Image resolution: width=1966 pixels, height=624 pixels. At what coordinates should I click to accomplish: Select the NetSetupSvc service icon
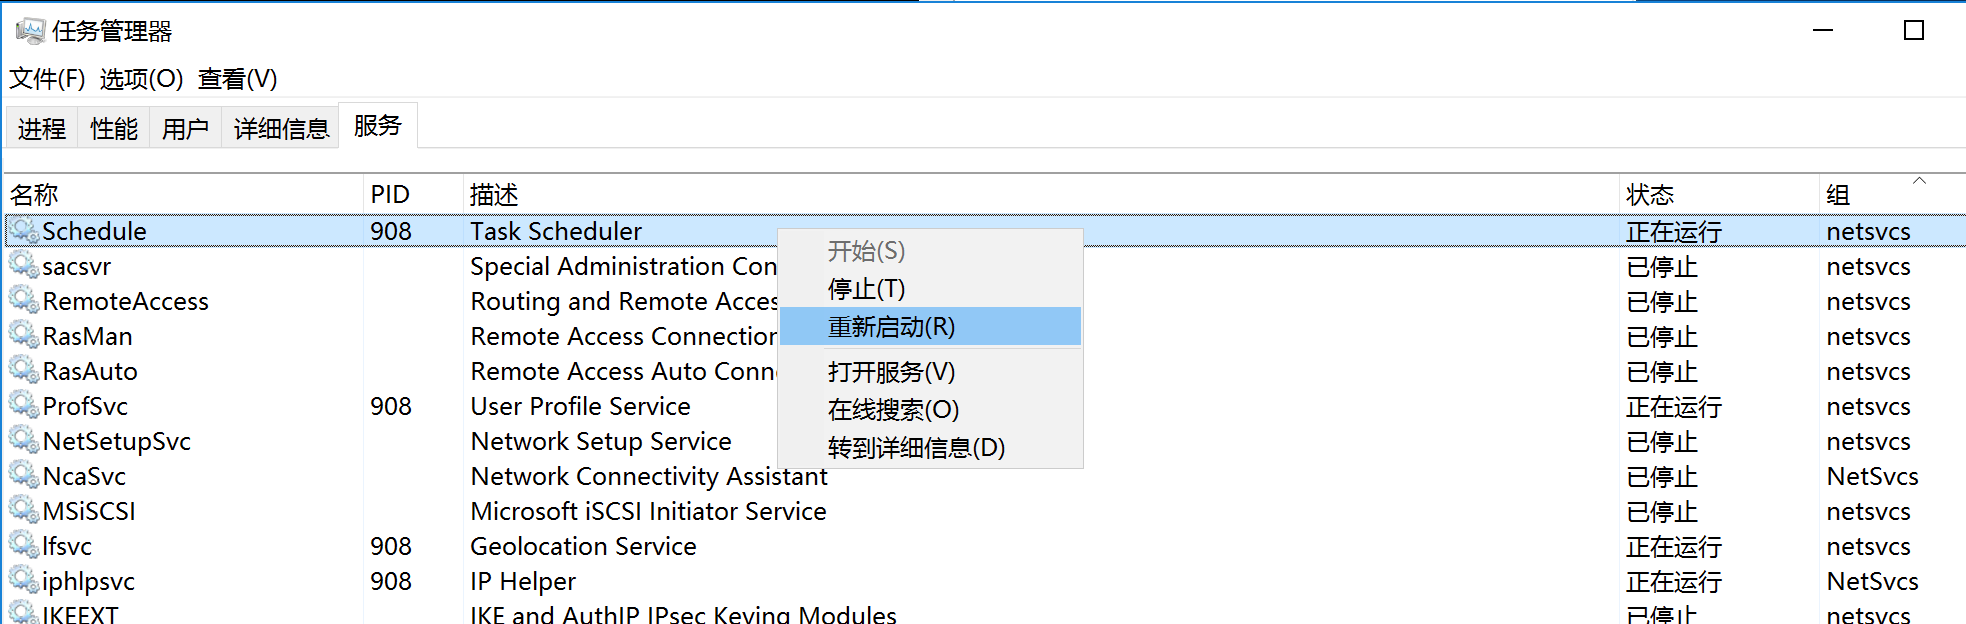tap(24, 441)
